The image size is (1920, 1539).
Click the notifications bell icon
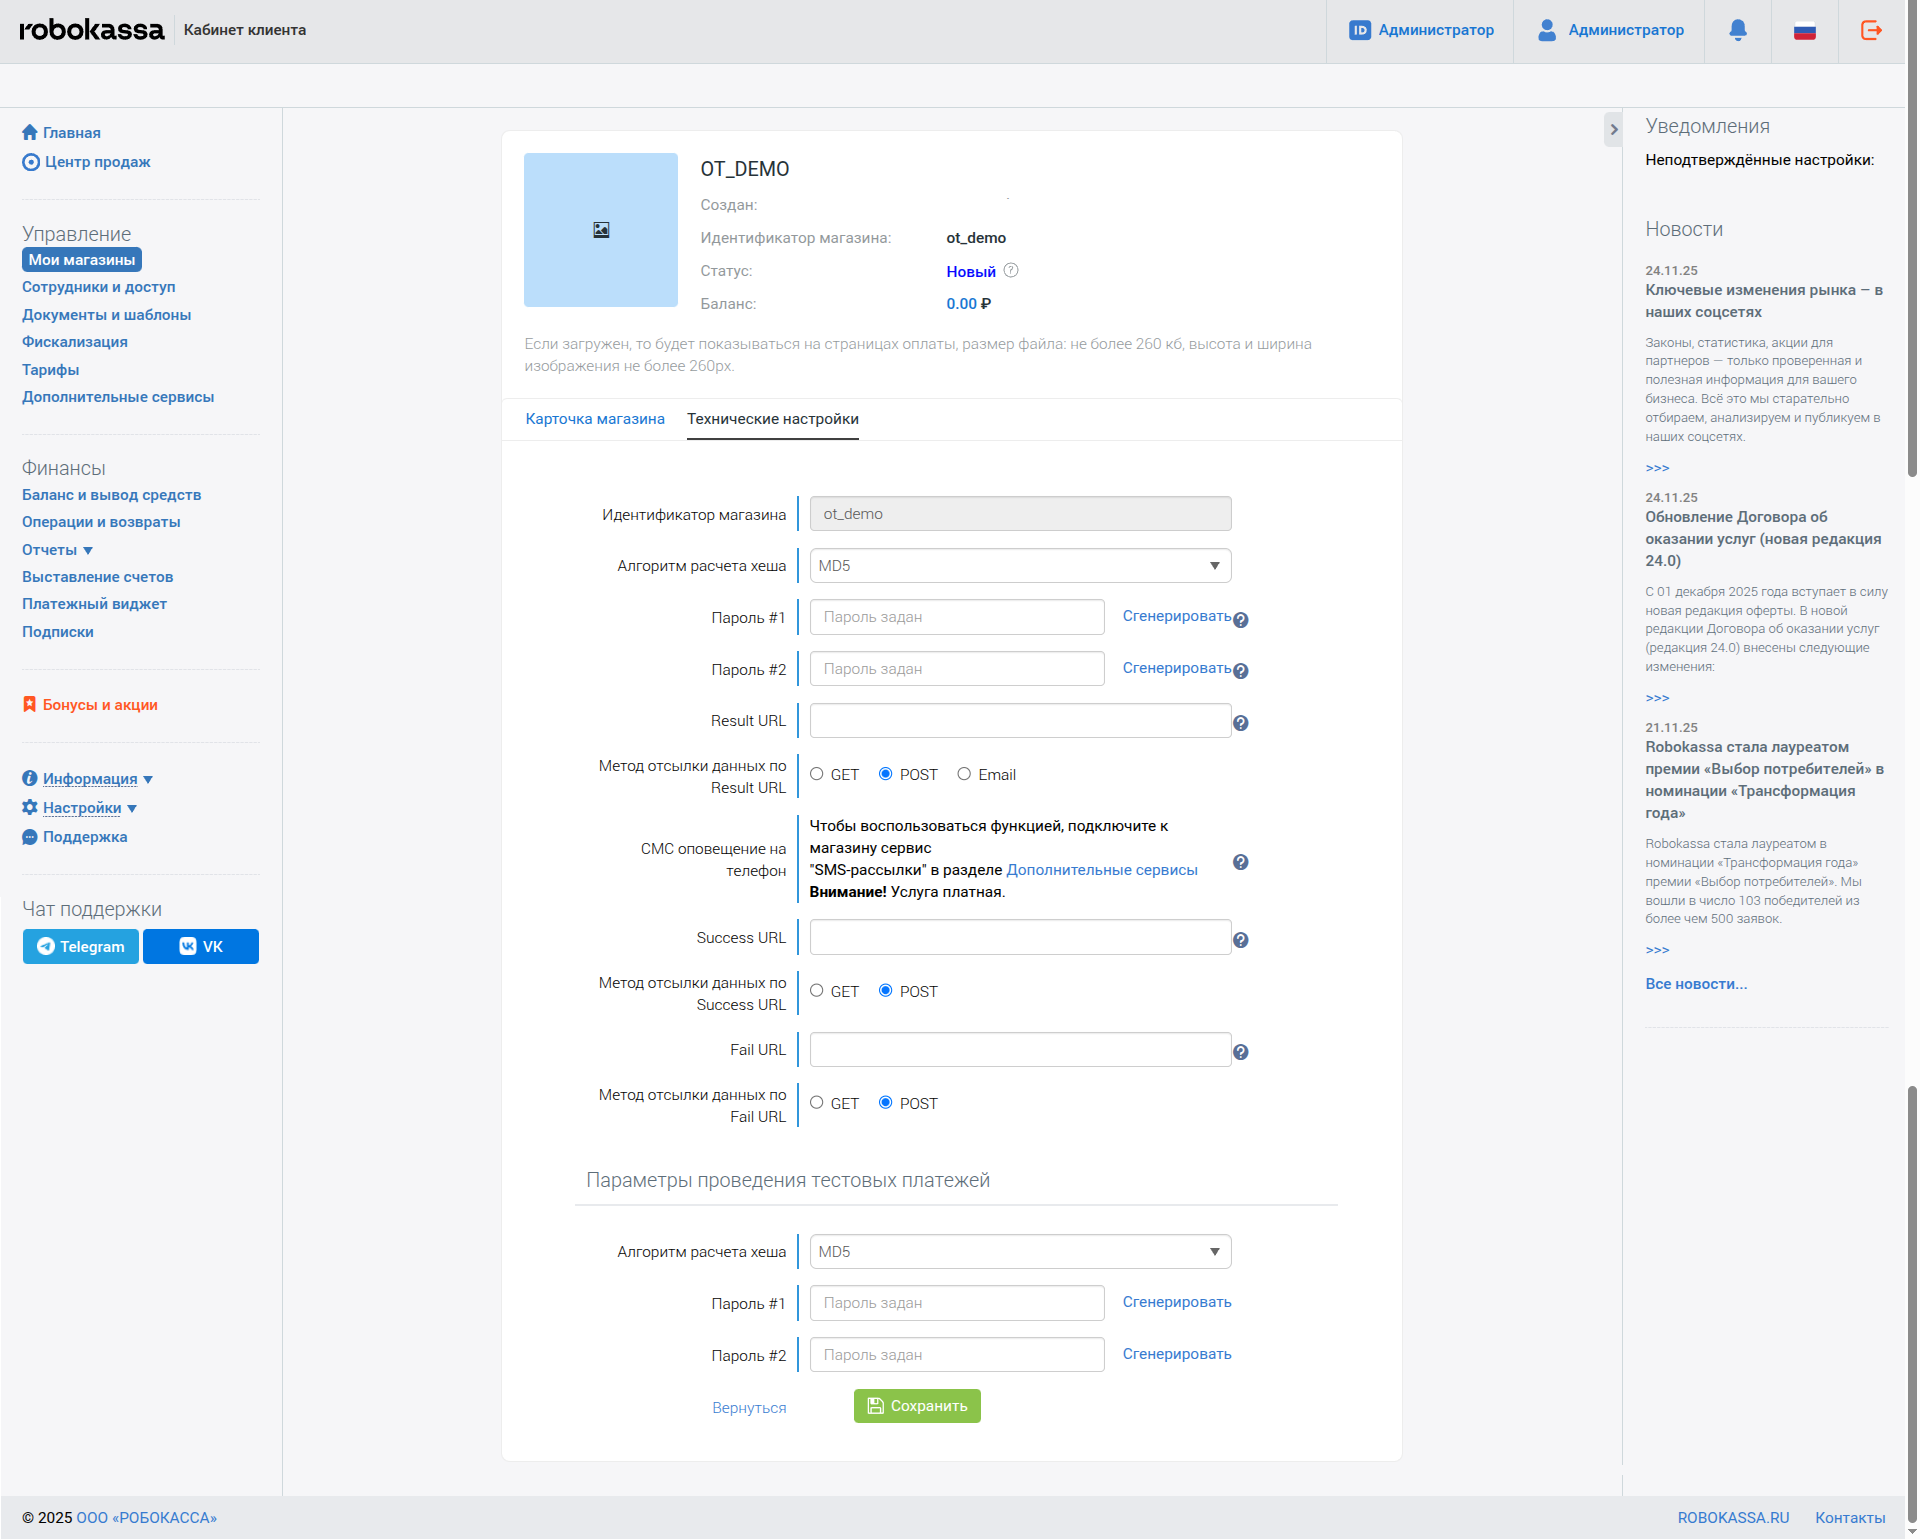pos(1738,30)
